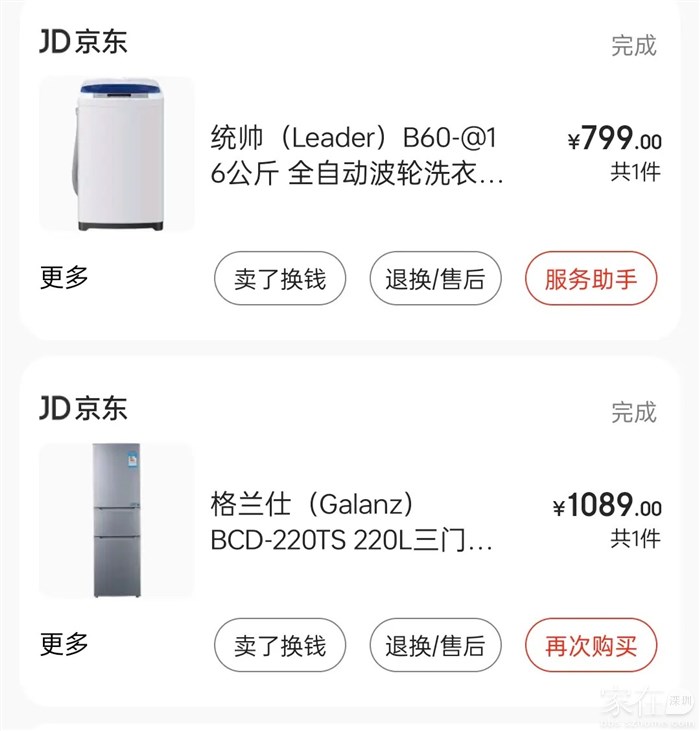Open the Galanz refrigerator product image
The height and width of the screenshot is (731, 700).
(x=116, y=520)
